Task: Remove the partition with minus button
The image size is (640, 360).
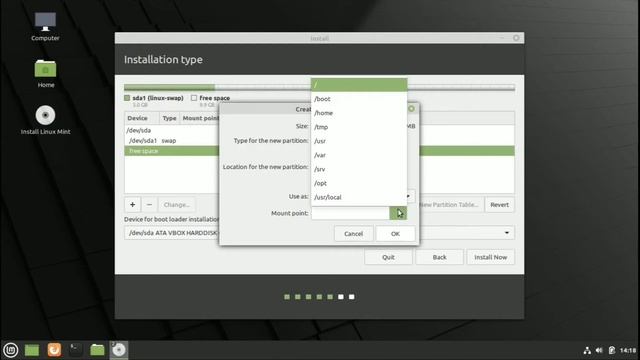Action: (149, 204)
